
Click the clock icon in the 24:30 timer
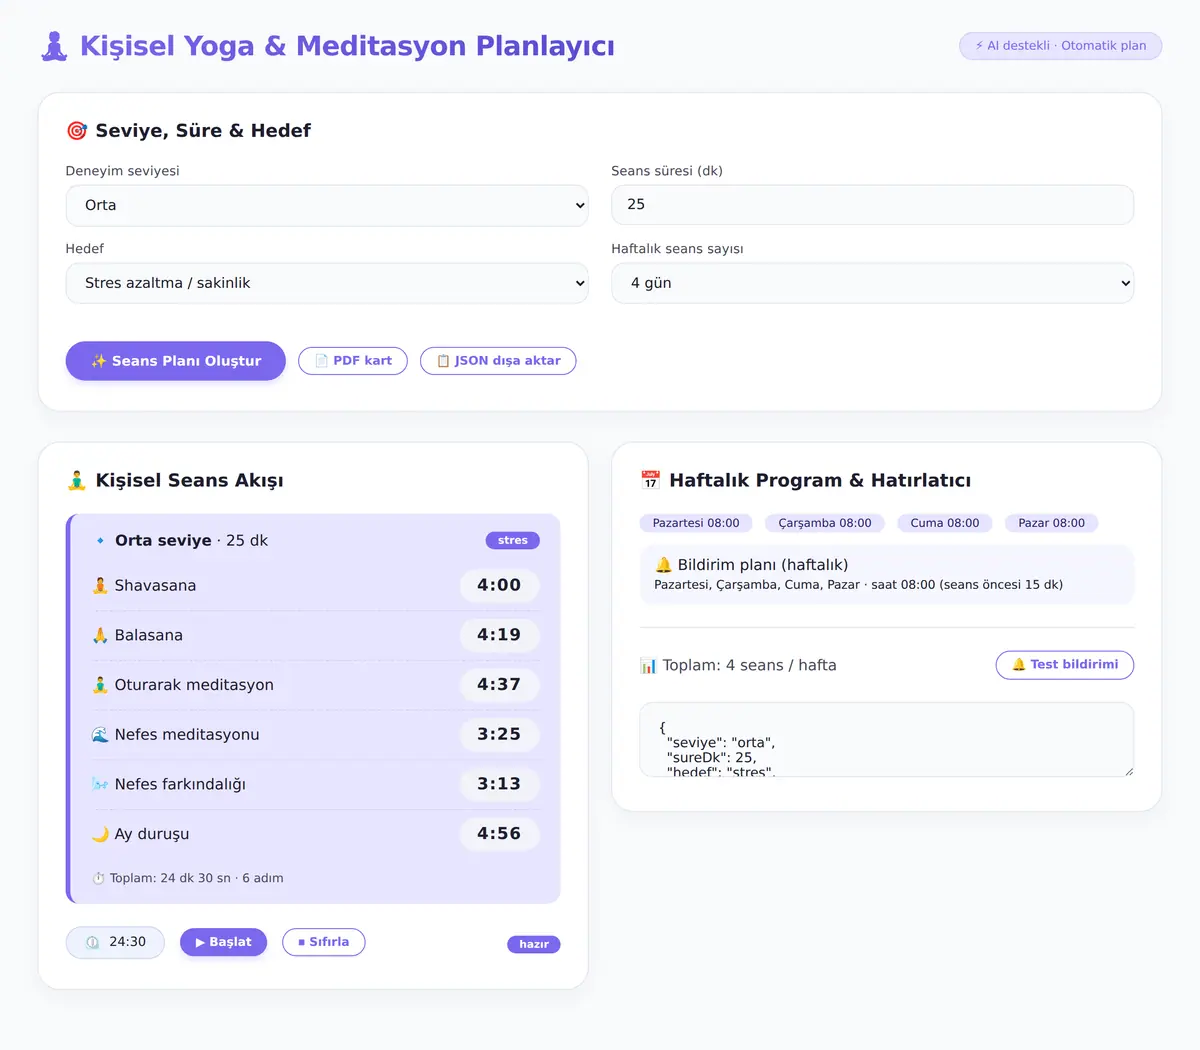pos(93,942)
